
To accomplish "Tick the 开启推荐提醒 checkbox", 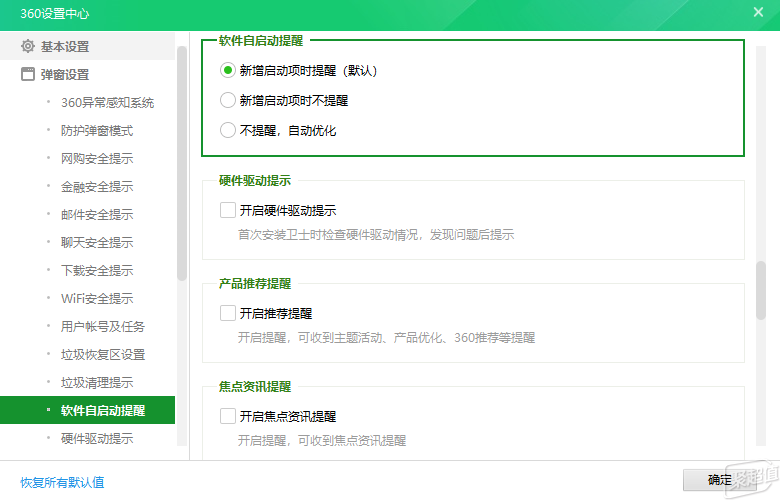I will [228, 313].
